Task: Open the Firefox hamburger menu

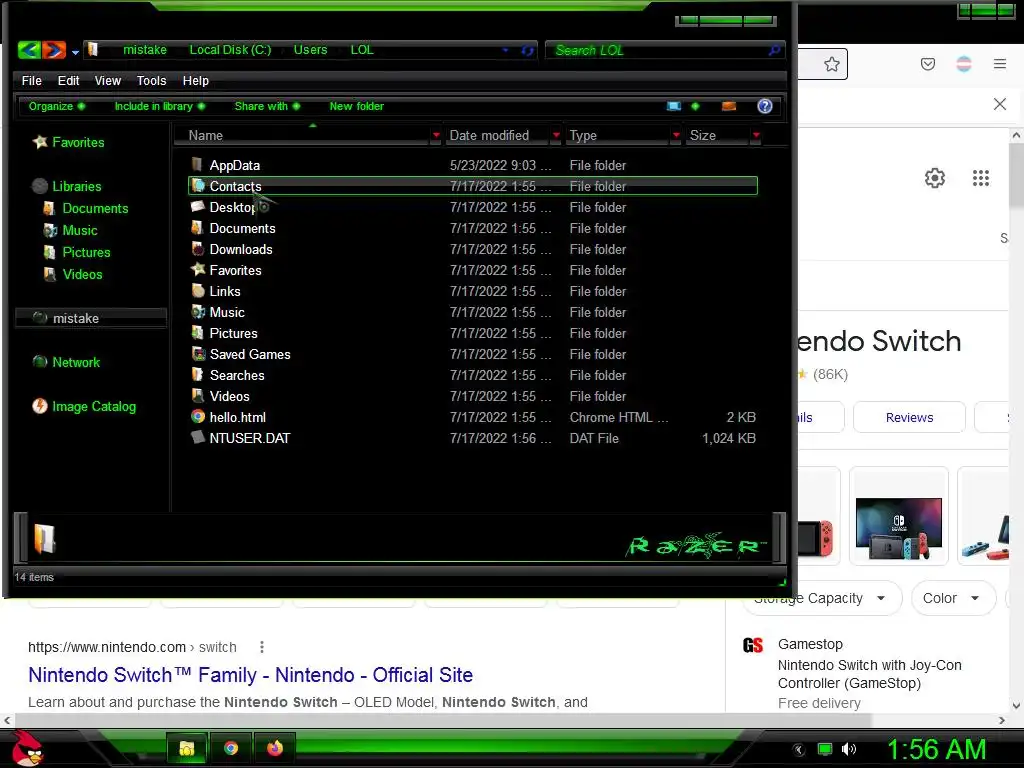Action: (1000, 64)
